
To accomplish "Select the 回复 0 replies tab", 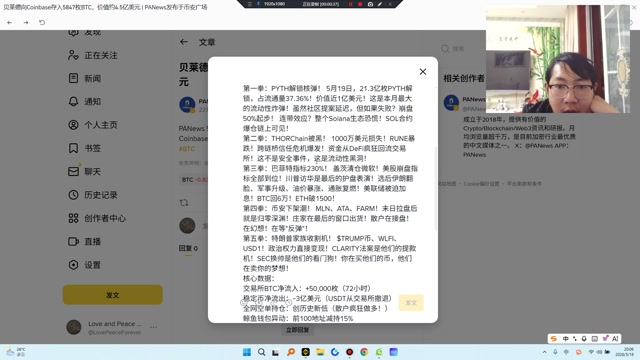I will tap(188, 248).
